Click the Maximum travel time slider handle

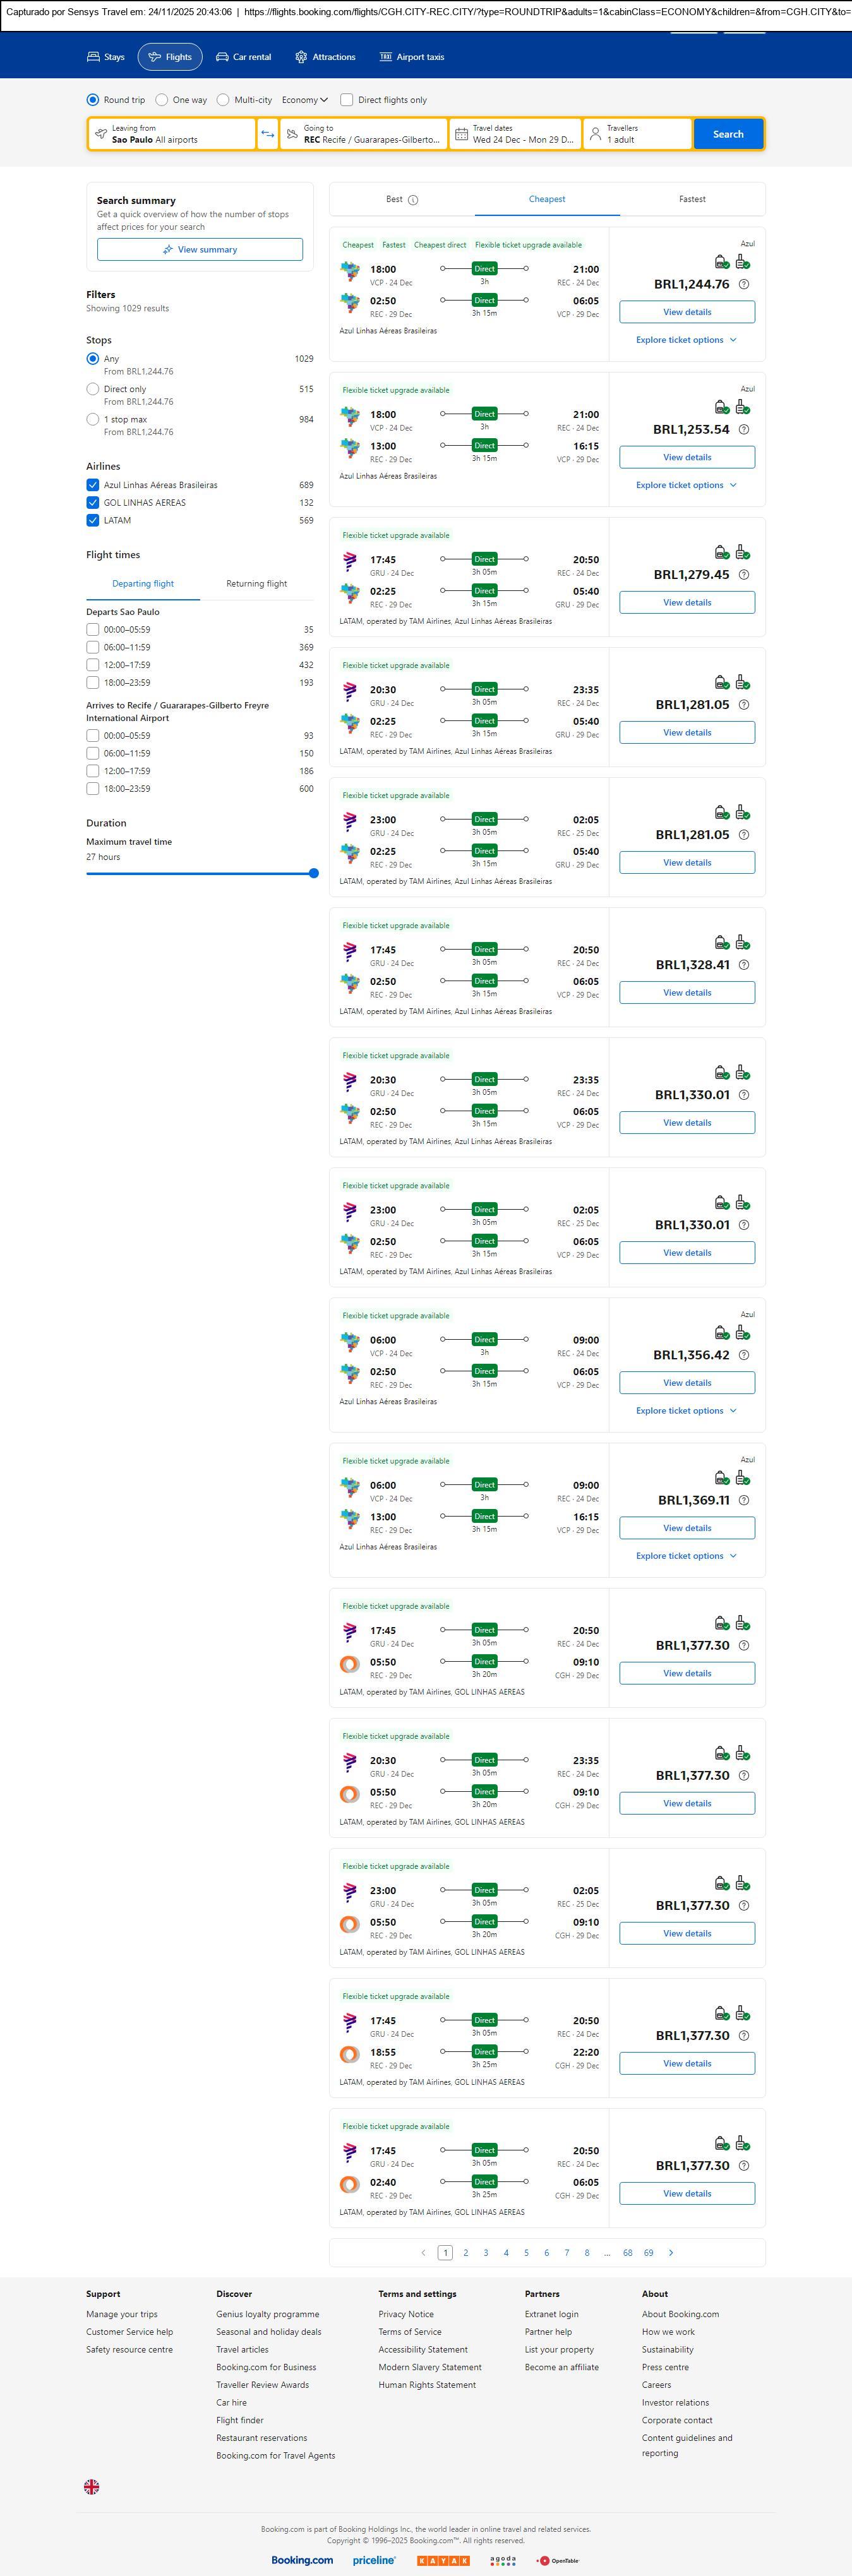point(313,873)
